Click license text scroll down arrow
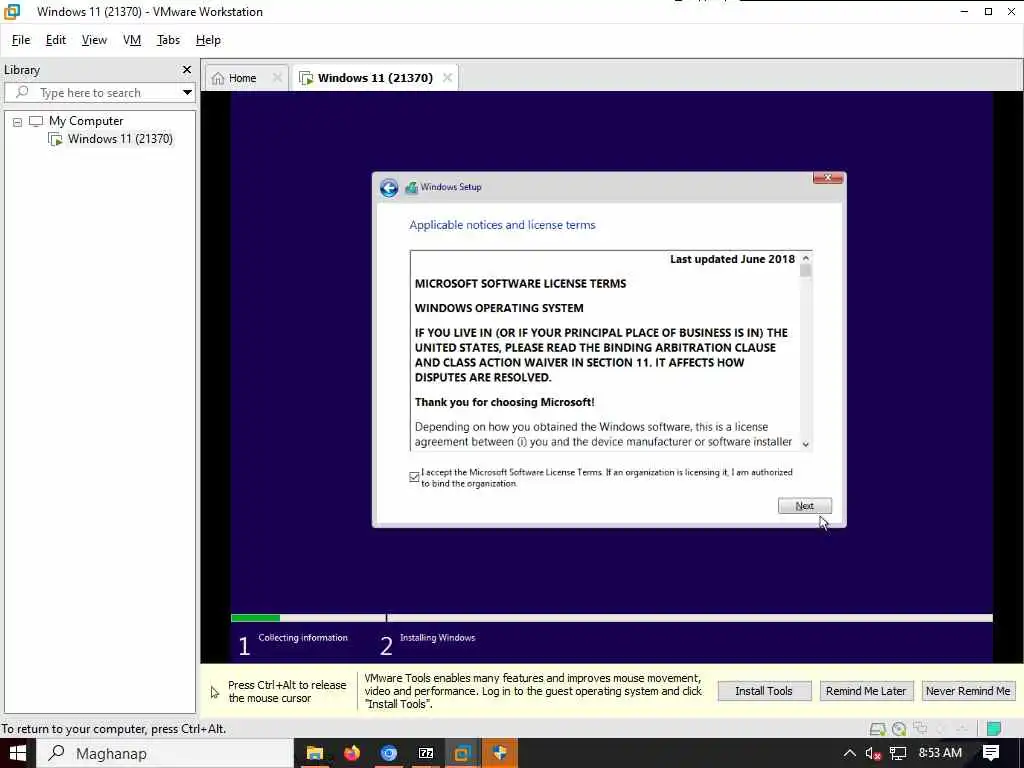This screenshot has height=768, width=1024. click(806, 444)
